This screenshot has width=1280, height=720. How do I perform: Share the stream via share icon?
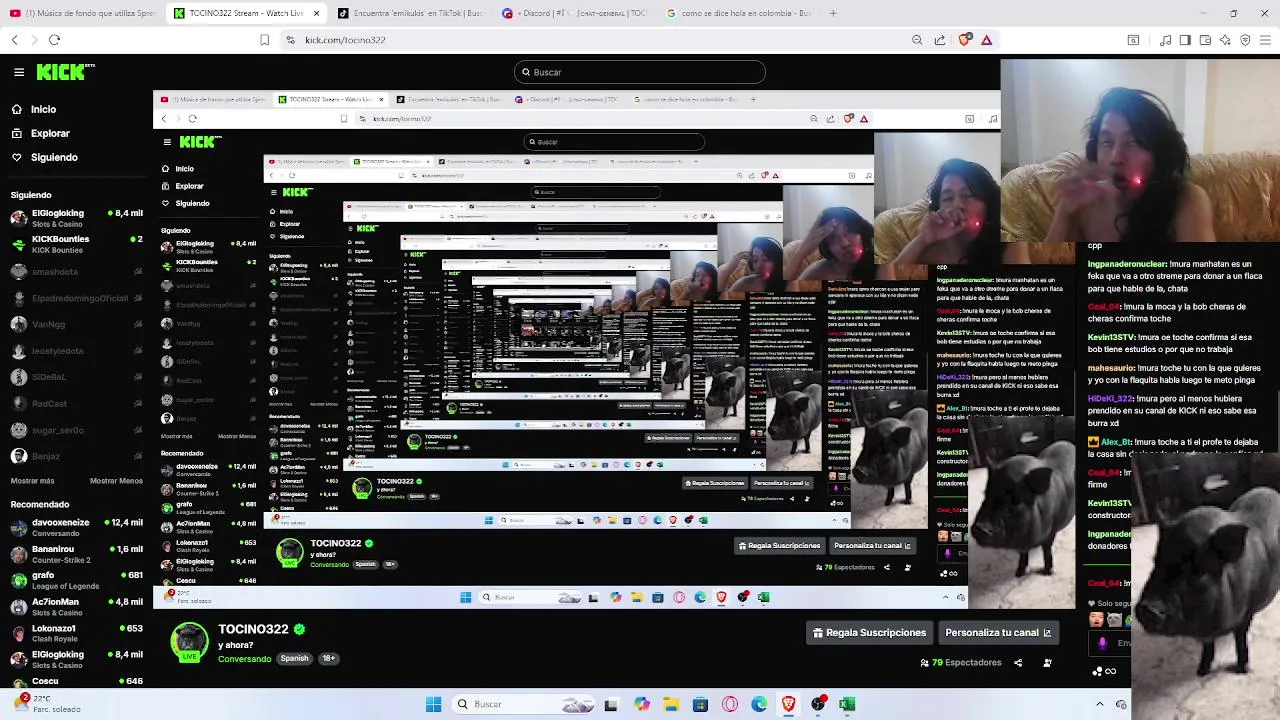coord(1018,663)
